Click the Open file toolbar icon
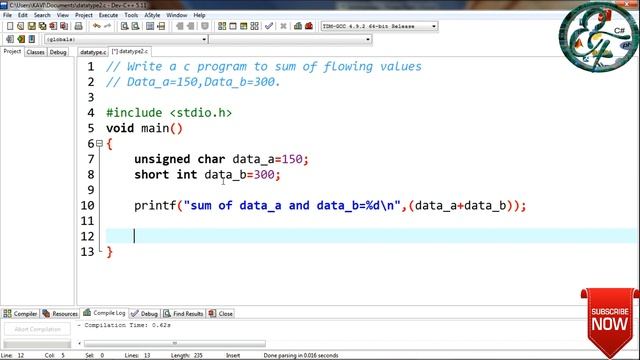640x360 pixels. point(21,26)
